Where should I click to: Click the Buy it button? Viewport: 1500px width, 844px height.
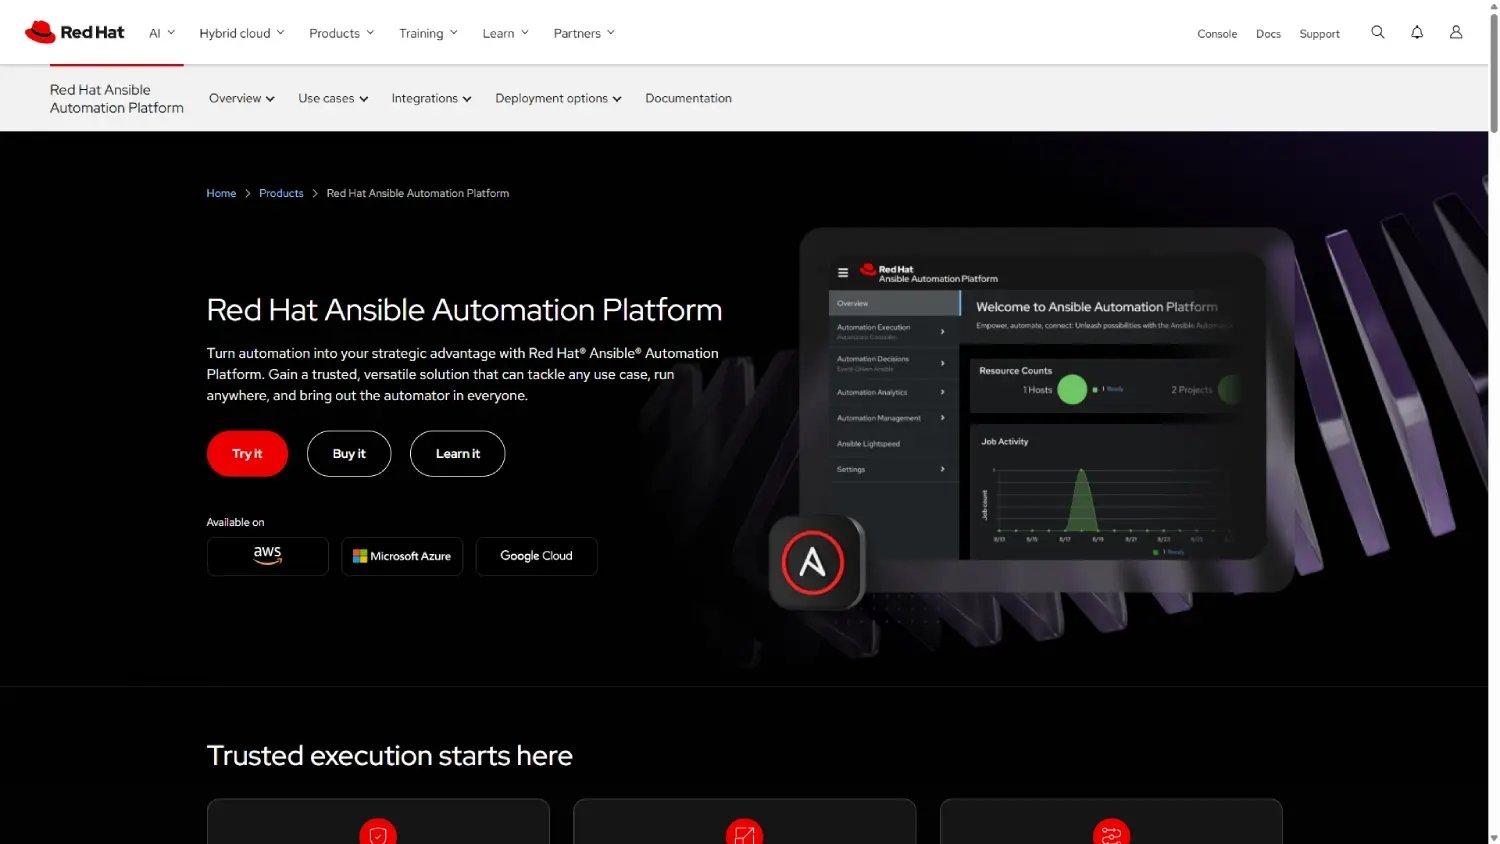(x=349, y=454)
